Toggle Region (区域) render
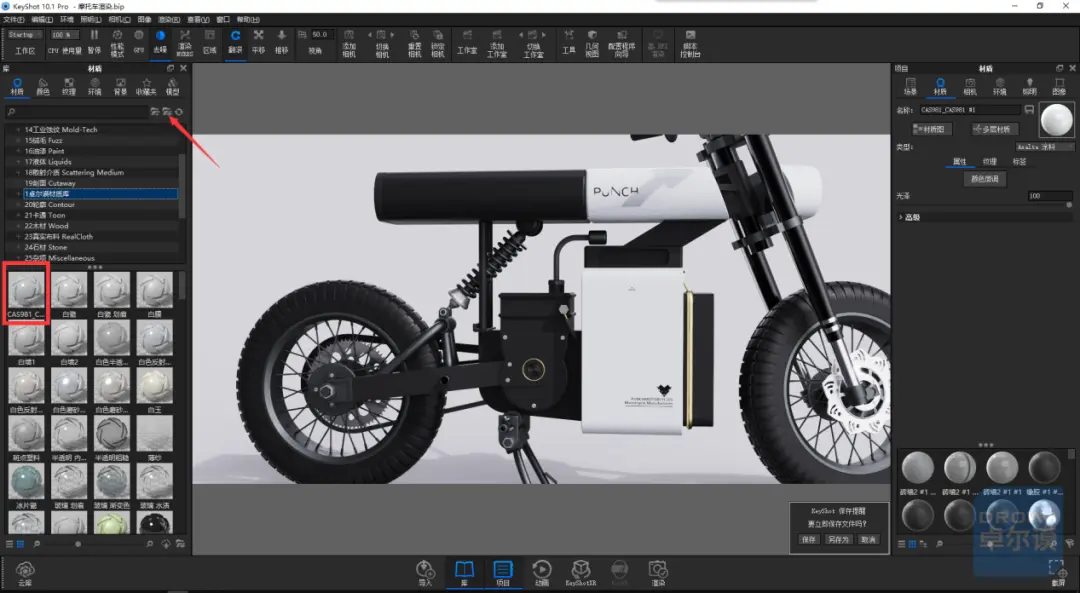 click(210, 41)
